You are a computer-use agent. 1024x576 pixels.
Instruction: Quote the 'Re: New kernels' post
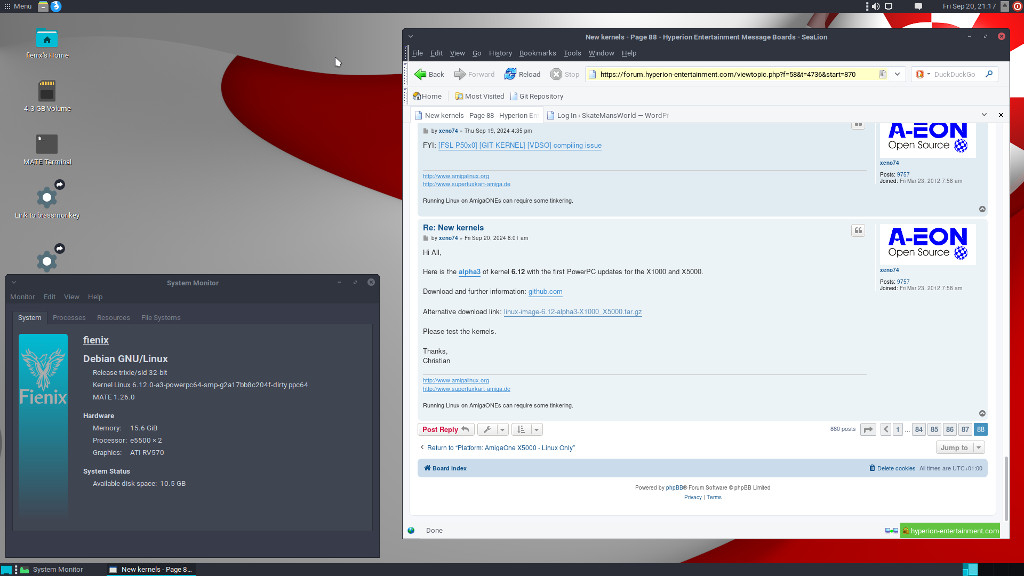(857, 231)
